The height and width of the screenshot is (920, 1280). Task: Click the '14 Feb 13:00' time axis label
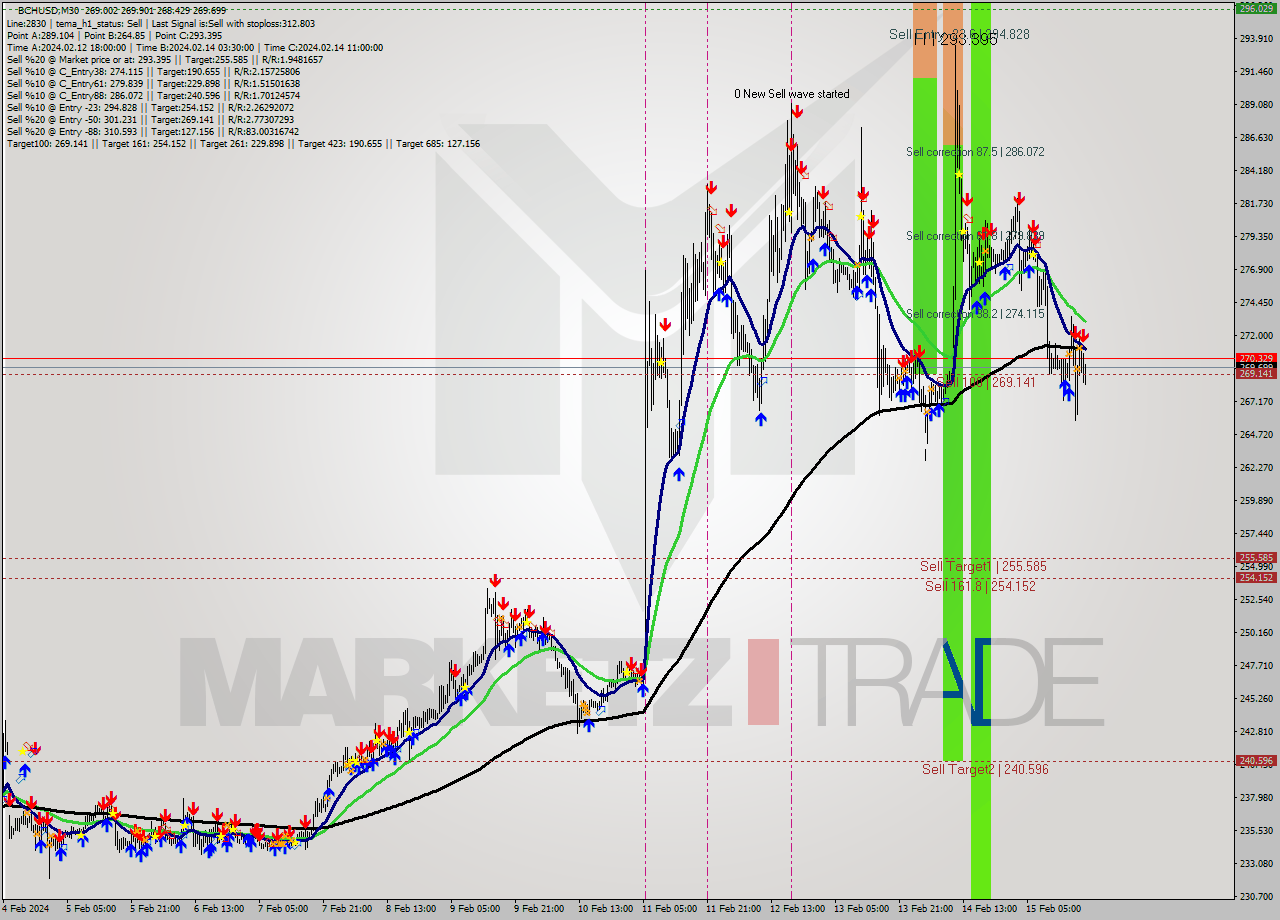pyautogui.click(x=989, y=909)
